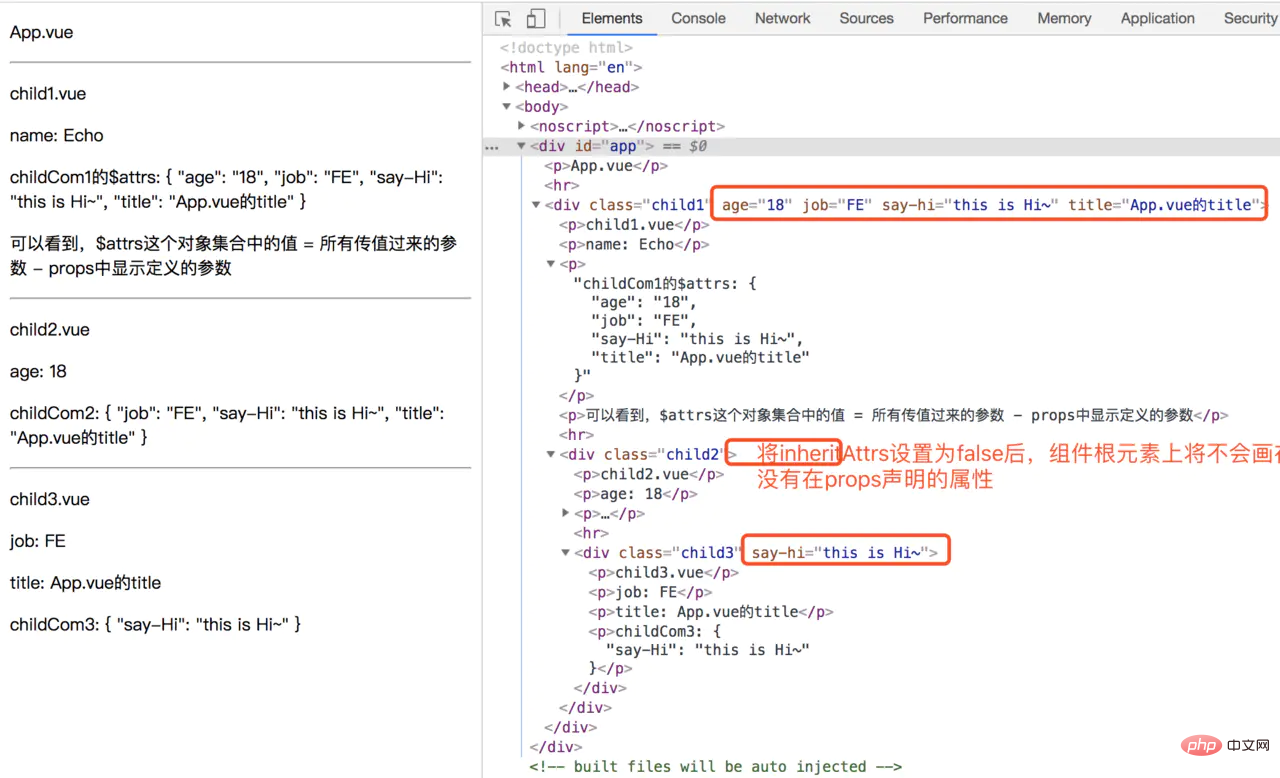Open the Console tab
Viewport: 1280px width, 778px height.
(699, 18)
